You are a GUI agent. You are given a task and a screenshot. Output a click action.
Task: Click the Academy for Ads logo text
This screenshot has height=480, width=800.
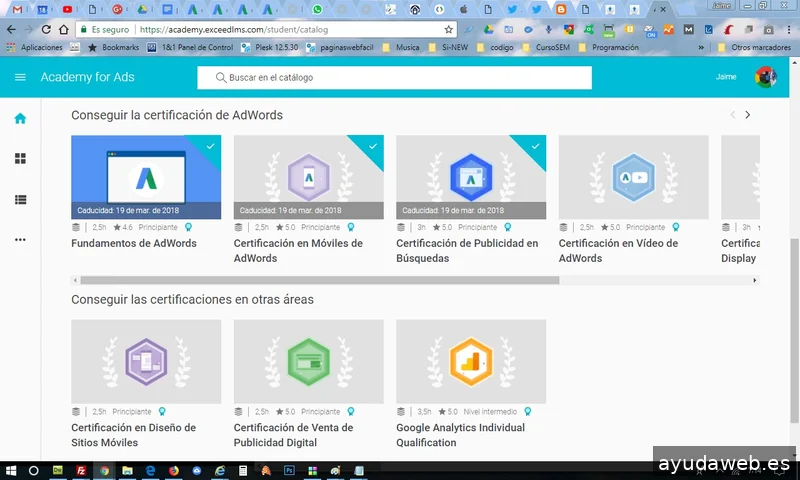(87, 77)
